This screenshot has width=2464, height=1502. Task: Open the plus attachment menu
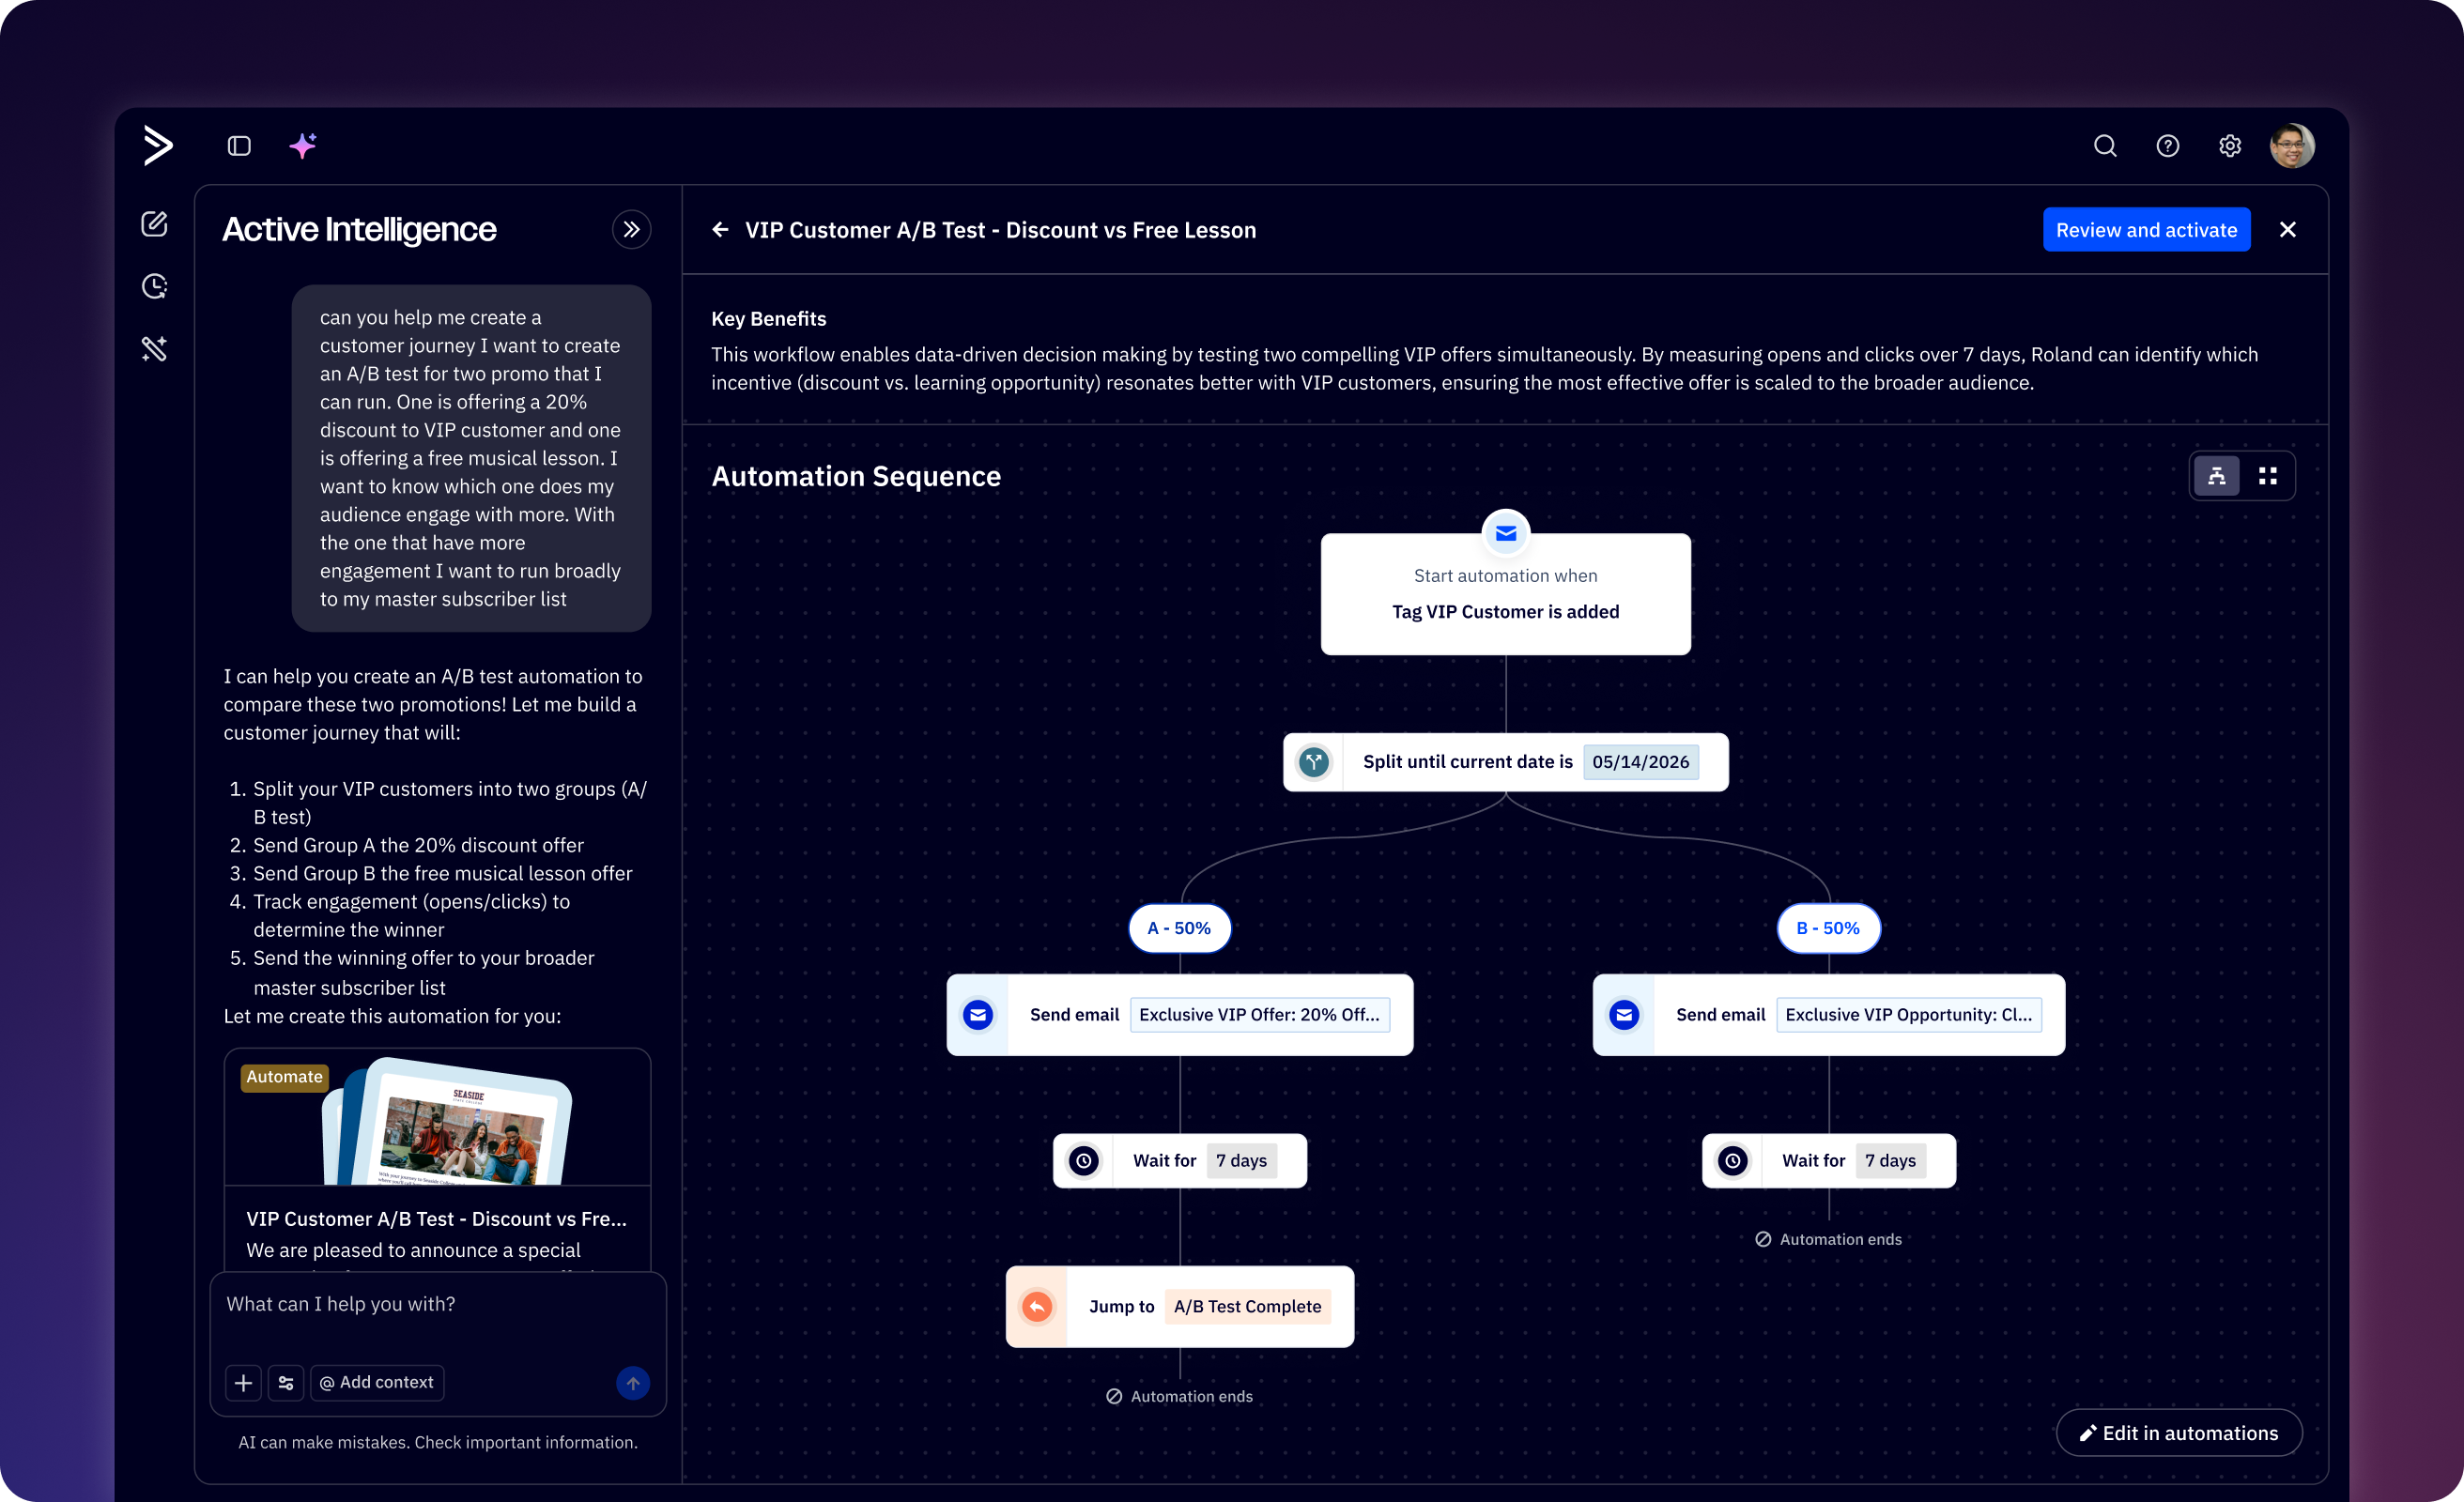point(243,1382)
